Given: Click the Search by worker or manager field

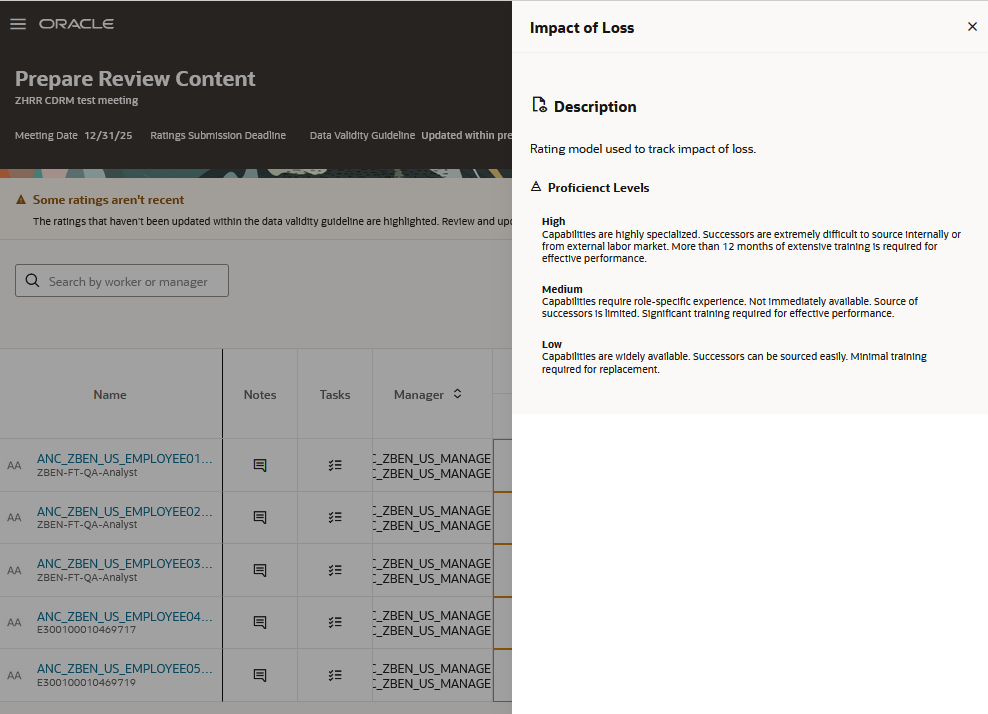Looking at the screenshot, I should pos(122,280).
